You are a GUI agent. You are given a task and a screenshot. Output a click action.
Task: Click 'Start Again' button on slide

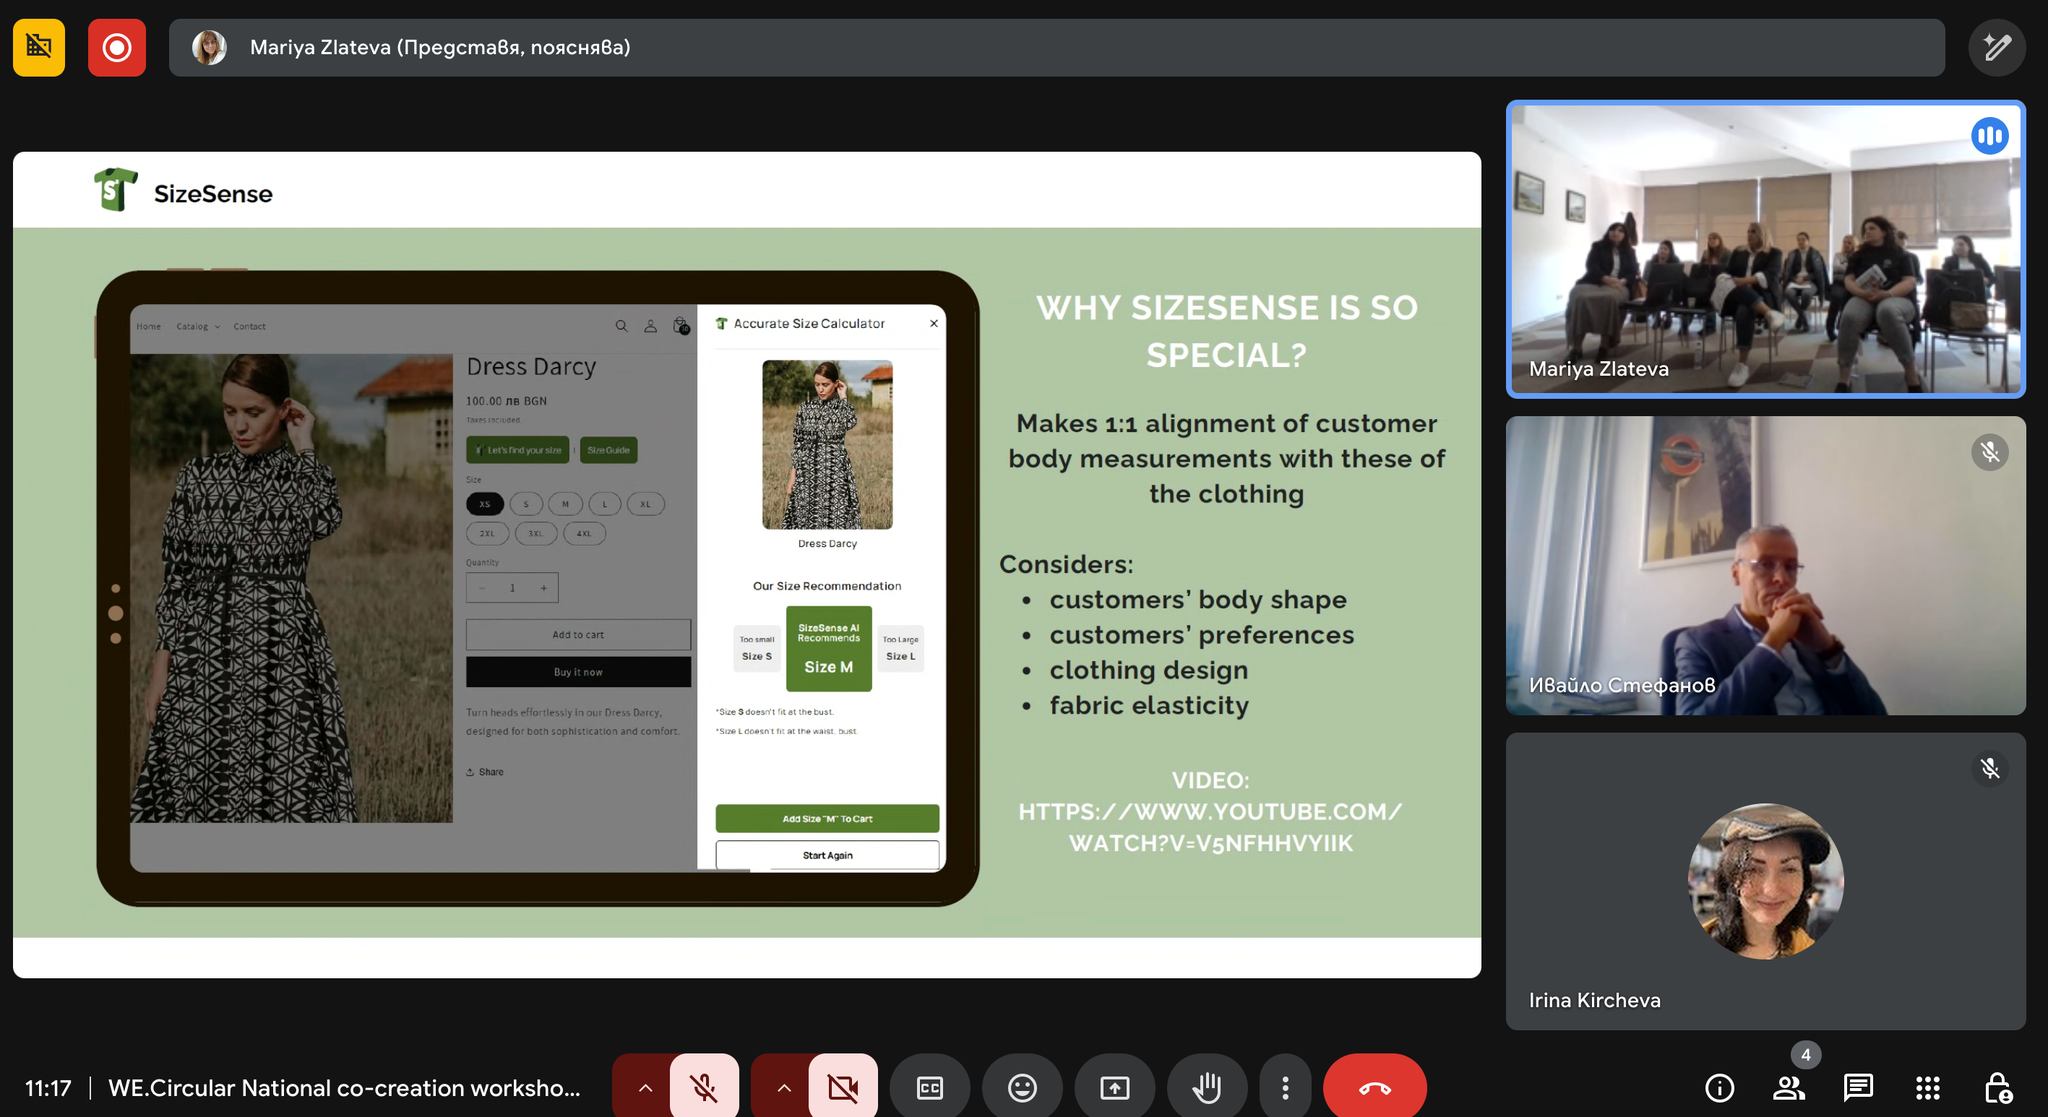click(827, 855)
